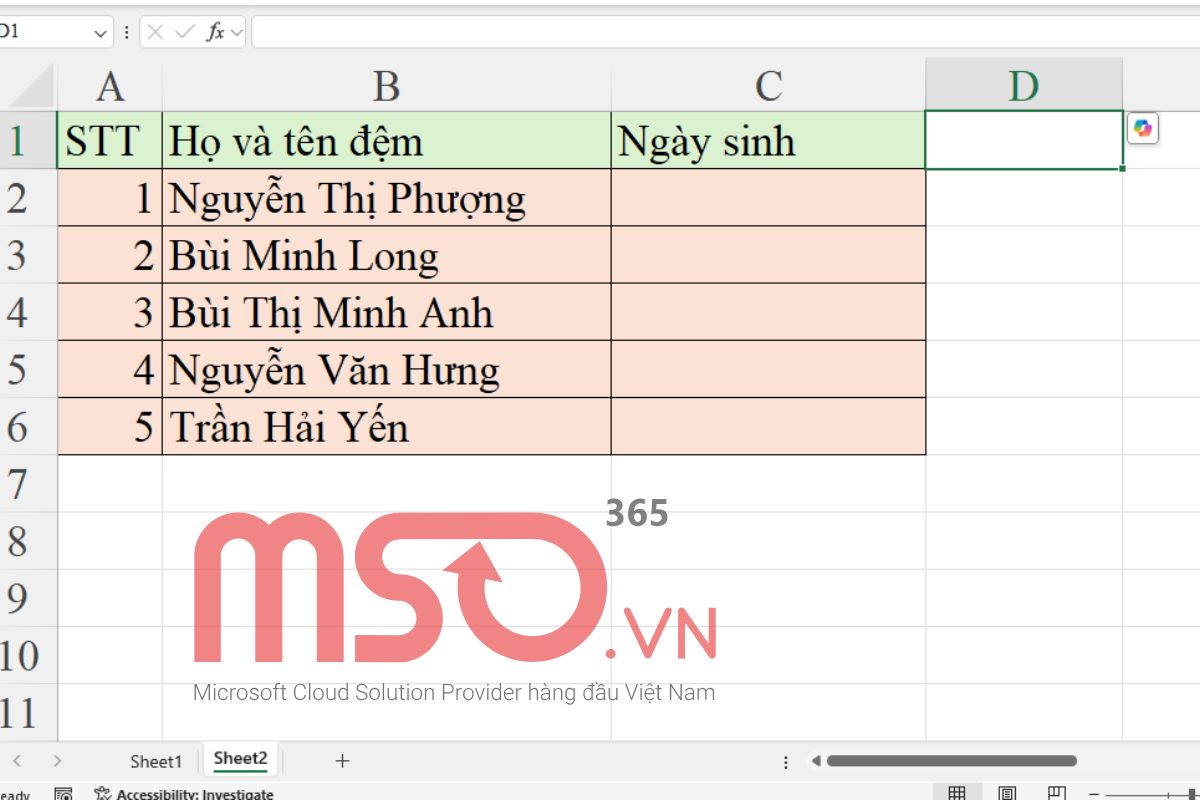Click the STT cell containing 2

coord(110,255)
